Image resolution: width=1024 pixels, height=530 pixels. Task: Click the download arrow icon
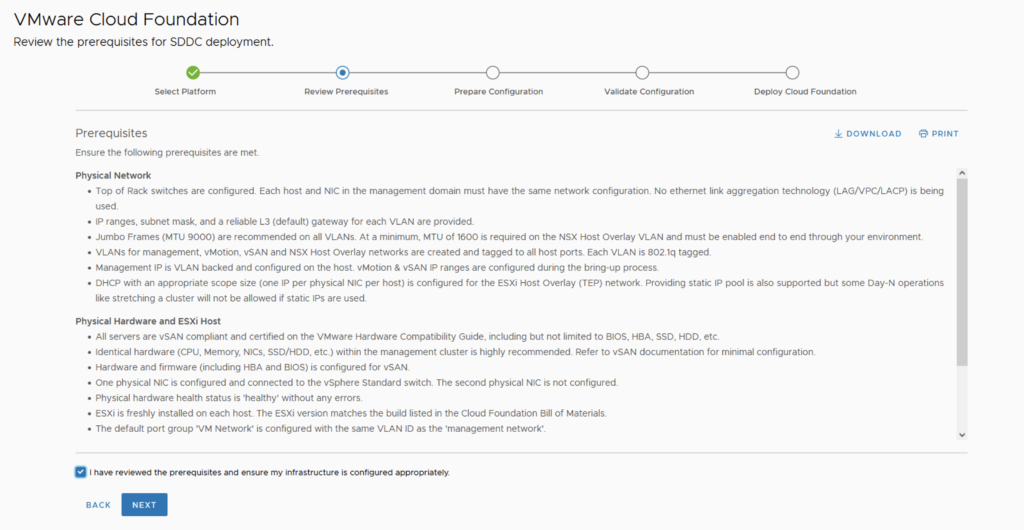pyautogui.click(x=838, y=134)
